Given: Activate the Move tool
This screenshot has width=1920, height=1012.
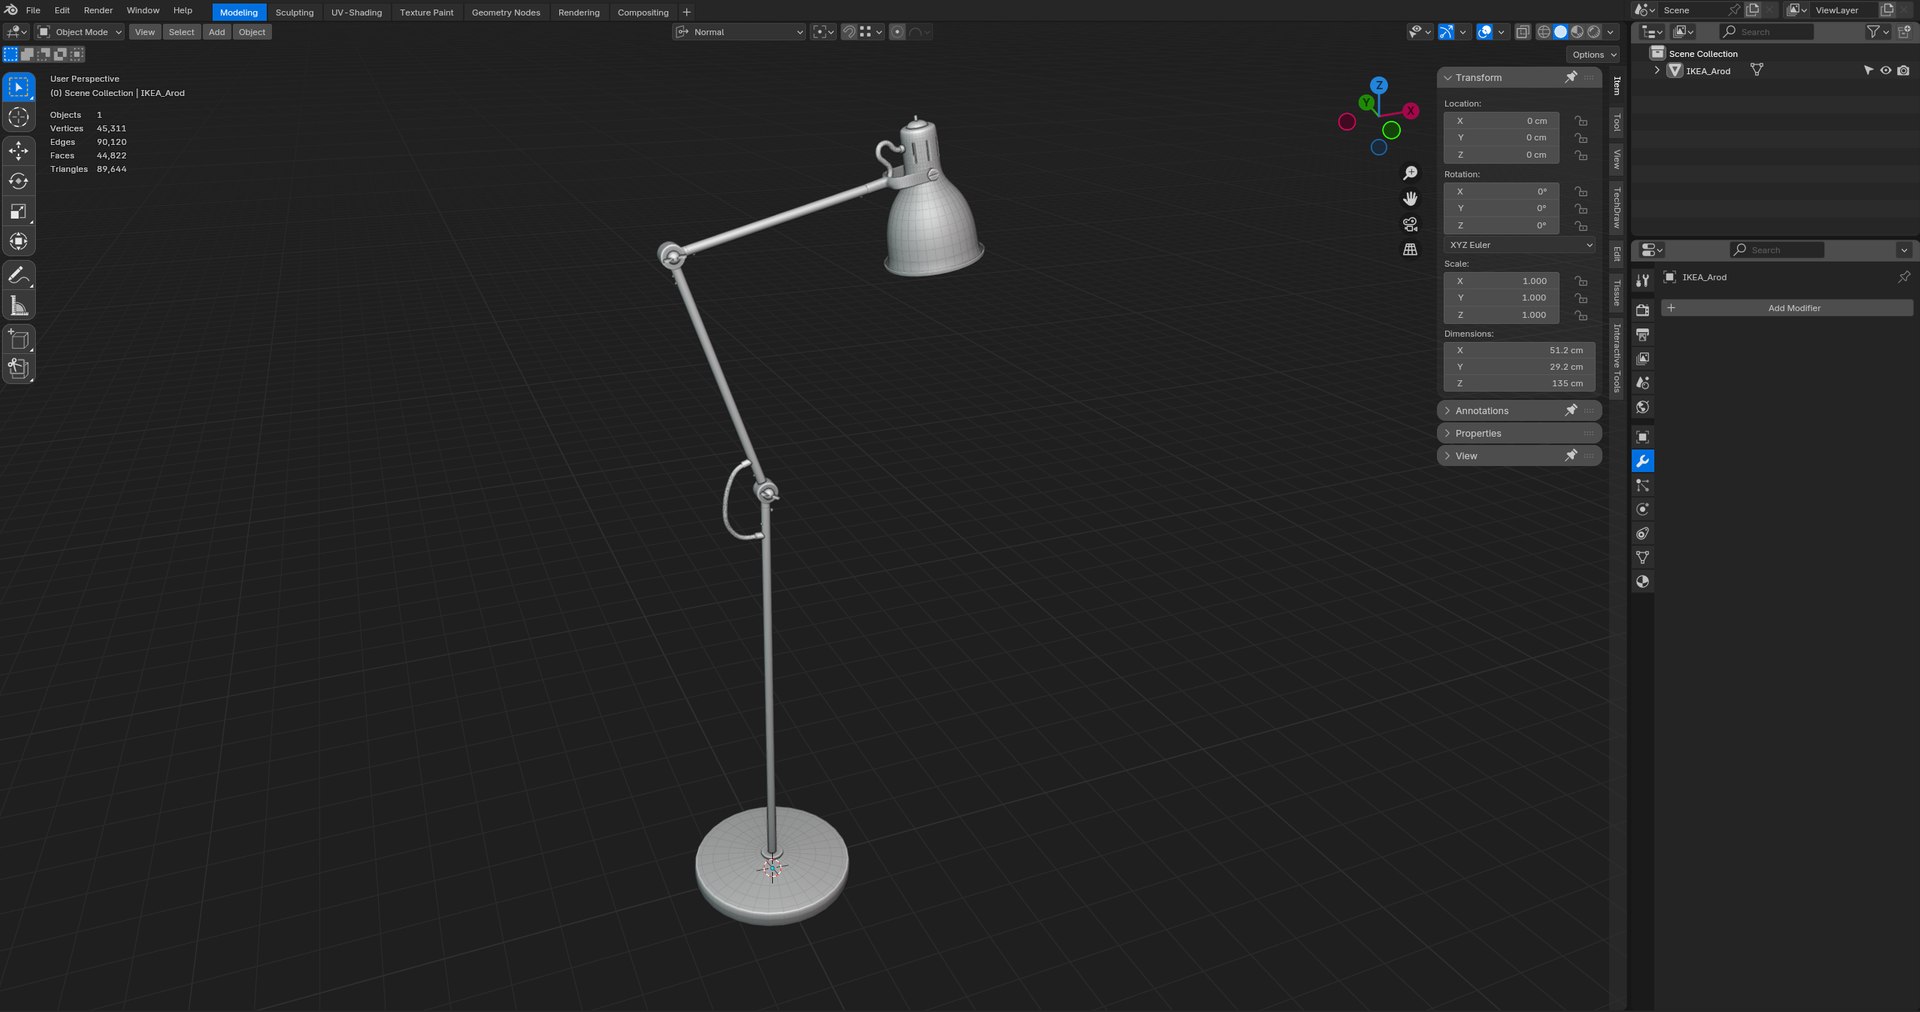Looking at the screenshot, I should [19, 151].
